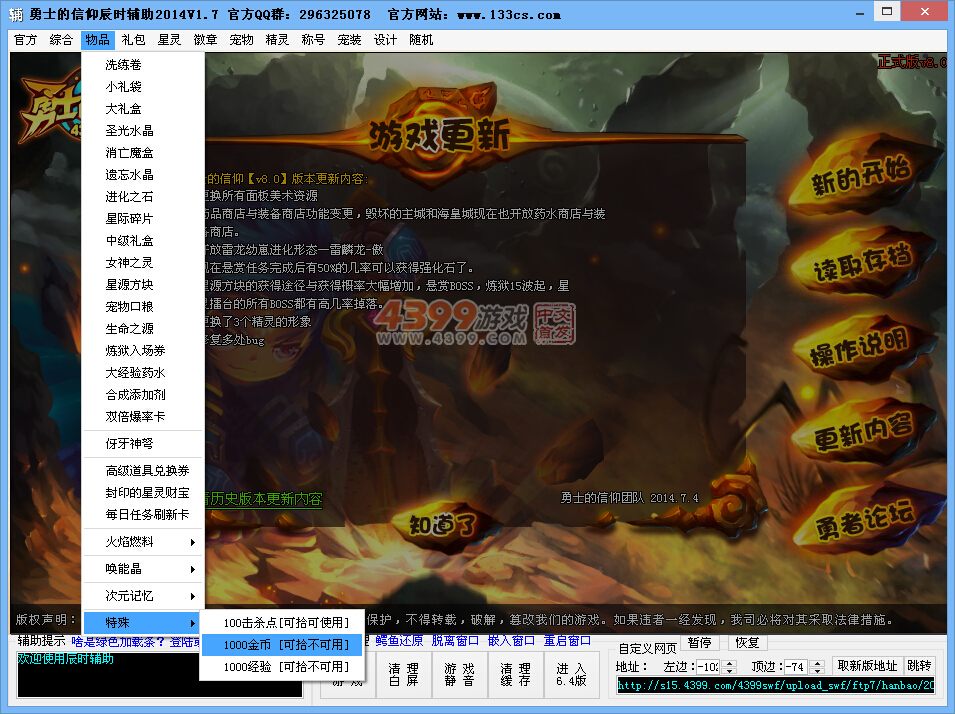Select 圣光水晶 menu entry
Viewport: 955px width, 714px height.
(143, 130)
